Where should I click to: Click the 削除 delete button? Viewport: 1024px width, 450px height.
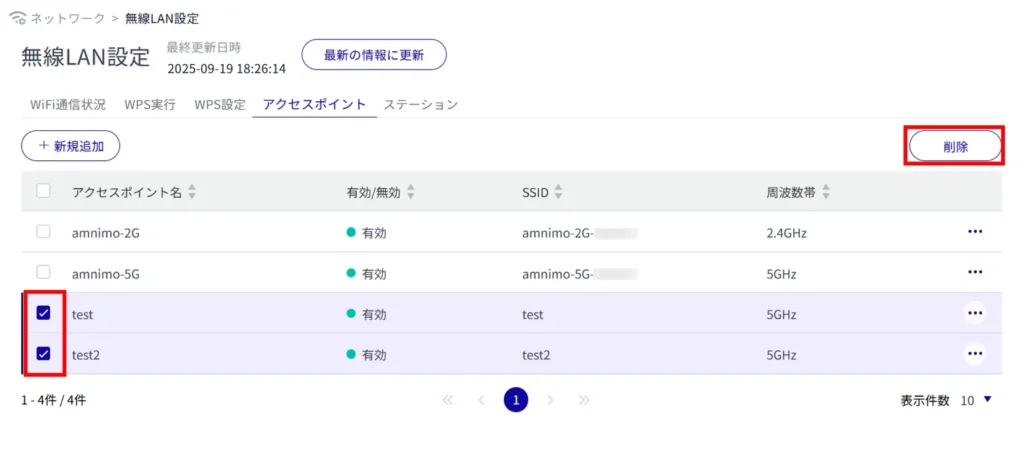coord(955,146)
